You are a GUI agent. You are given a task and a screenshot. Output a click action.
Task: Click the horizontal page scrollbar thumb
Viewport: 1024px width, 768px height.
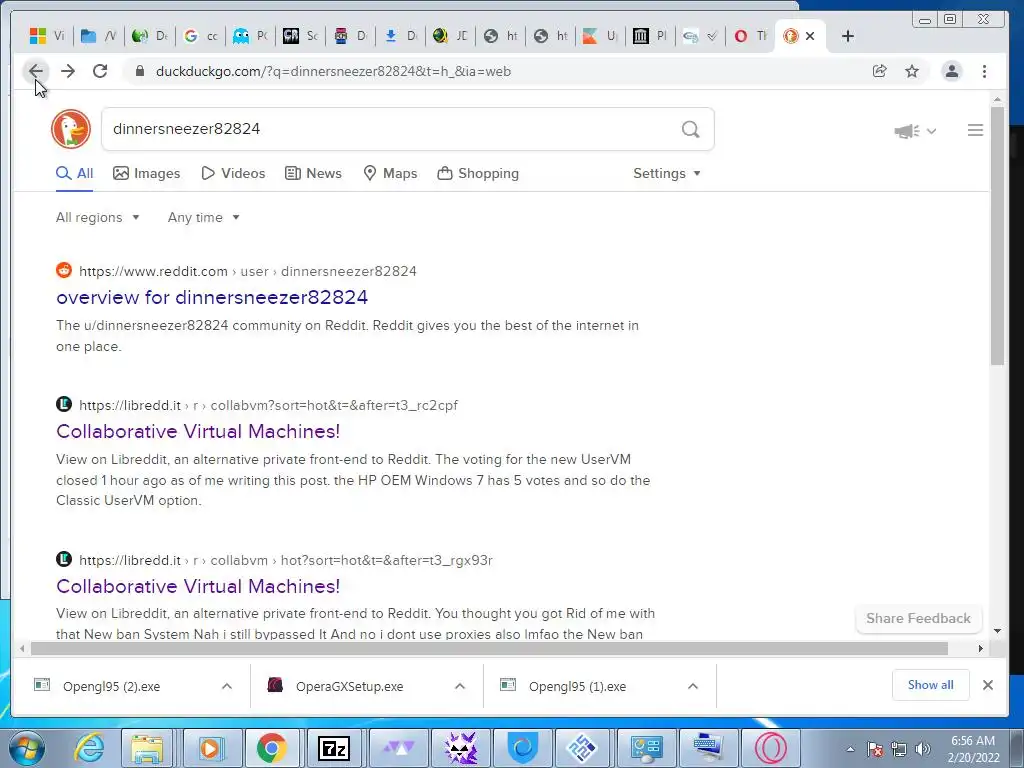pyautogui.click(x=489, y=648)
